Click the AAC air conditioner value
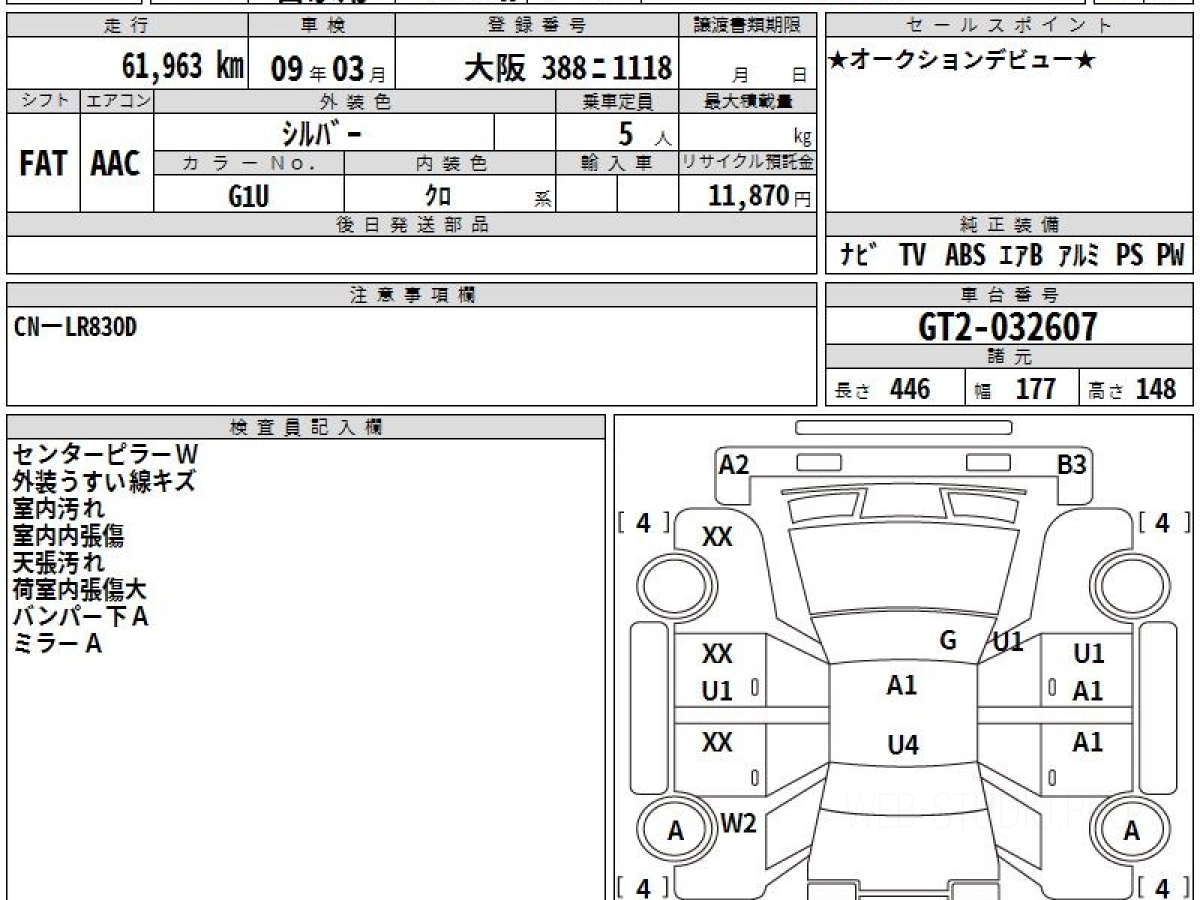This screenshot has height=900, width=1200. [116, 164]
